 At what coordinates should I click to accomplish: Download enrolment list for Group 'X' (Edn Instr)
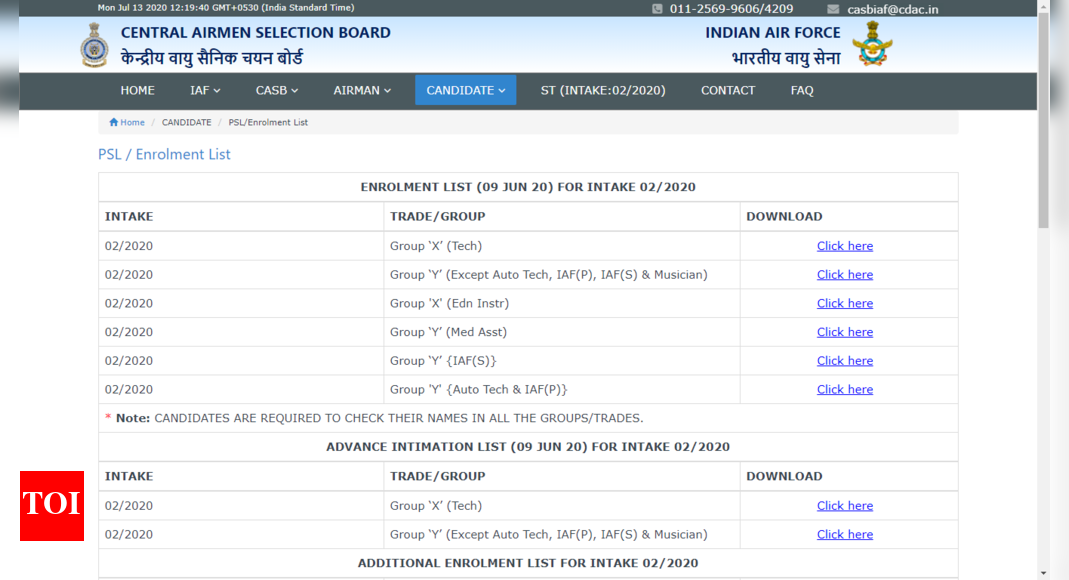[844, 303]
